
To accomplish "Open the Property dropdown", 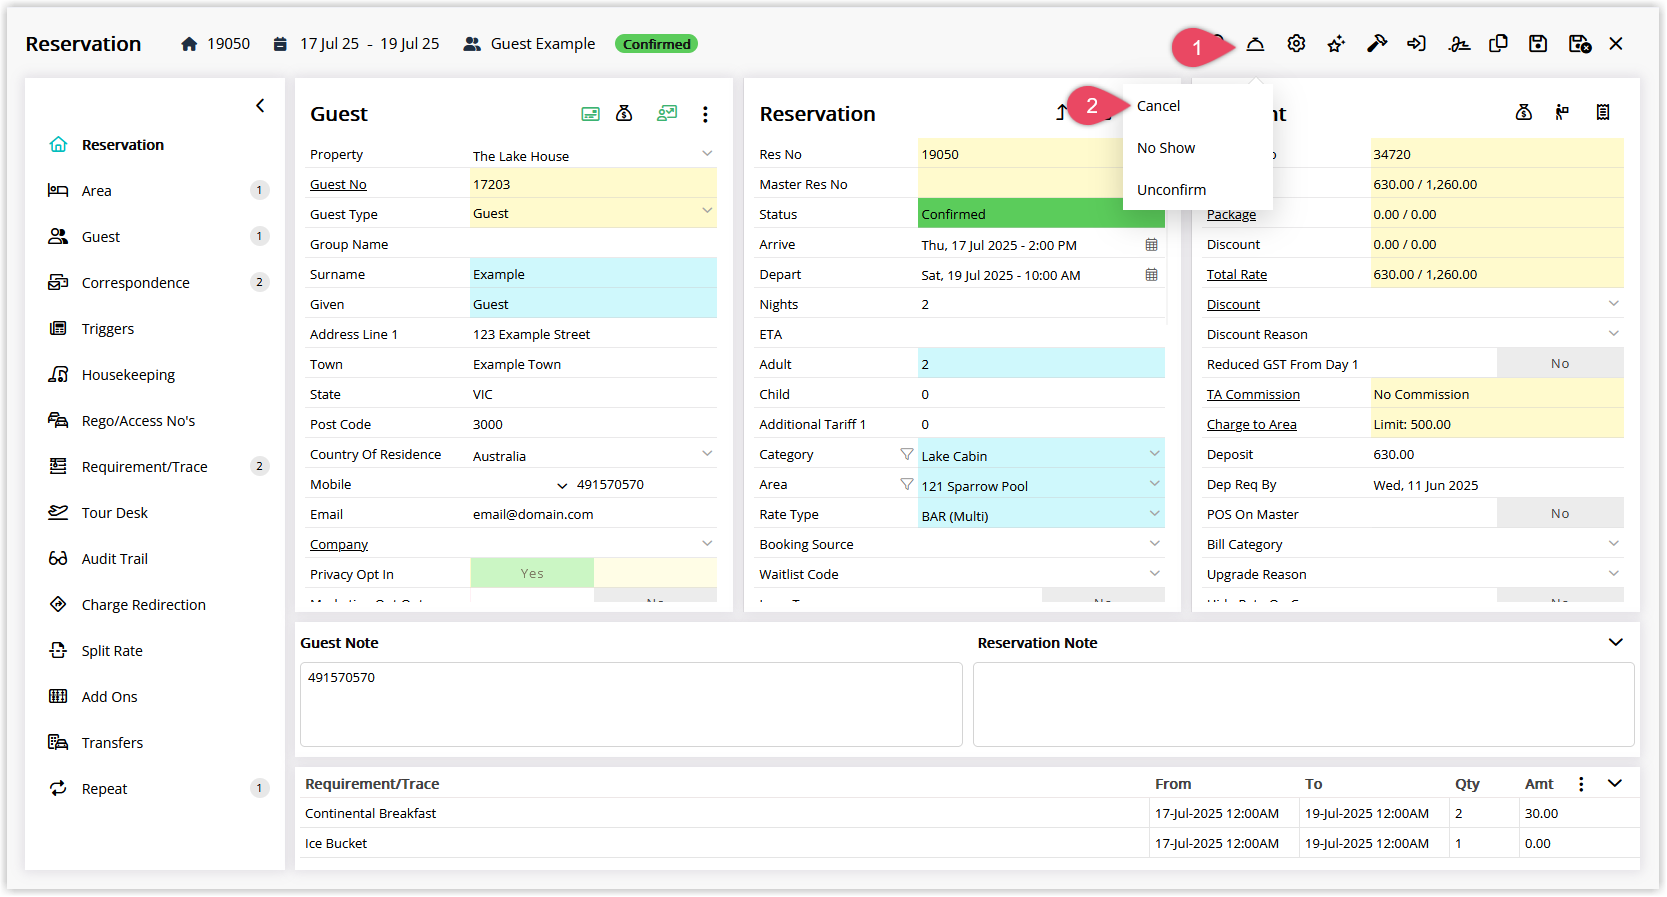I will 707,154.
